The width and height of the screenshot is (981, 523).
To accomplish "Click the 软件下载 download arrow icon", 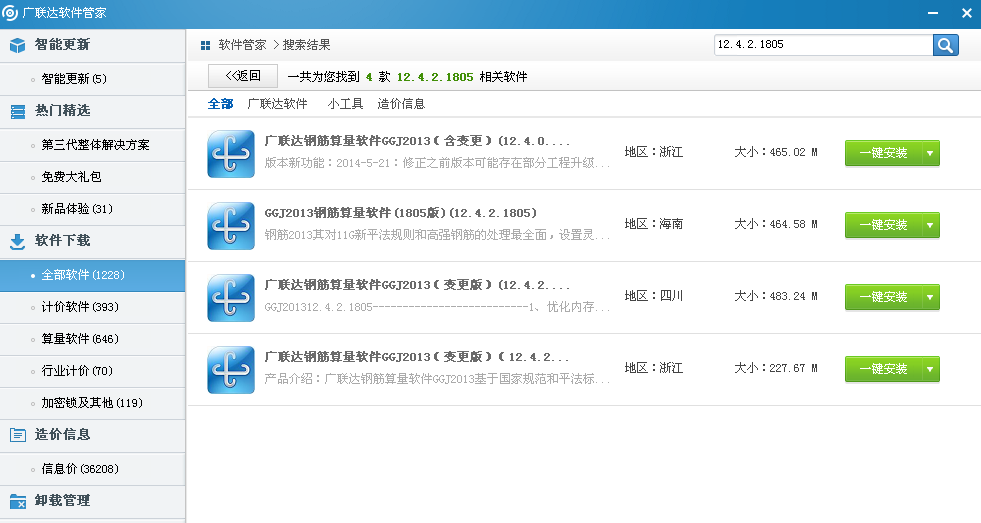I will pos(18,241).
